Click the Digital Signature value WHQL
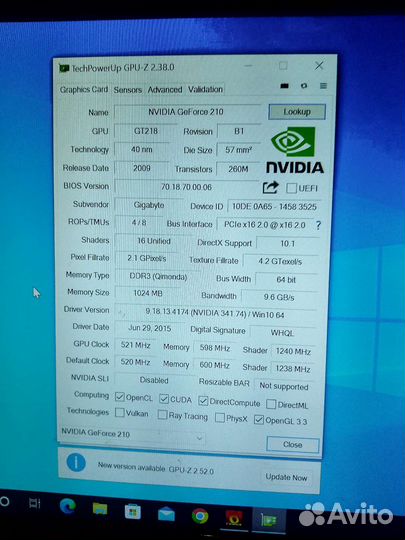Viewport: 405px width, 540px height. point(282,333)
